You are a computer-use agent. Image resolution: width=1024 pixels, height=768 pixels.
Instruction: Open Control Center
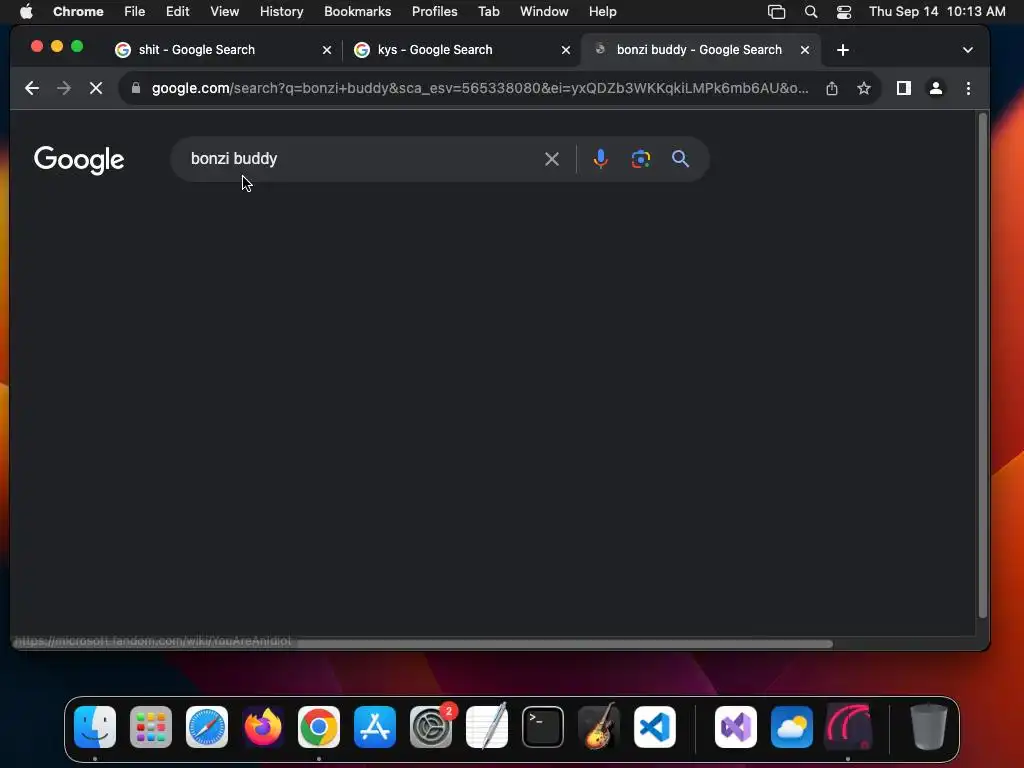pyautogui.click(x=844, y=12)
